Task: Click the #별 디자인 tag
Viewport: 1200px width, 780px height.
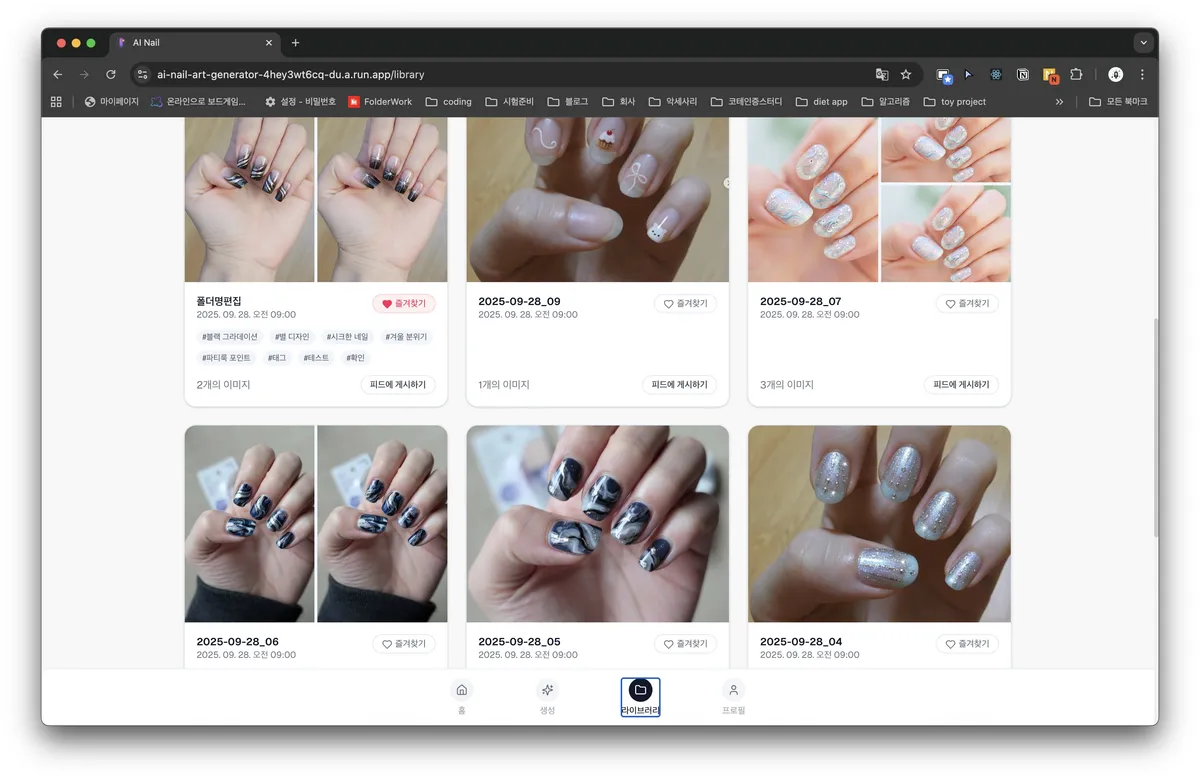Action: pos(292,337)
